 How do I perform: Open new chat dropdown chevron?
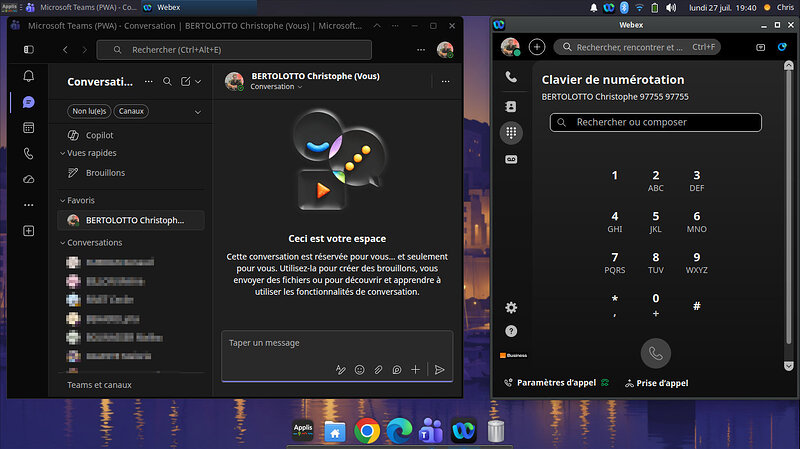198,82
